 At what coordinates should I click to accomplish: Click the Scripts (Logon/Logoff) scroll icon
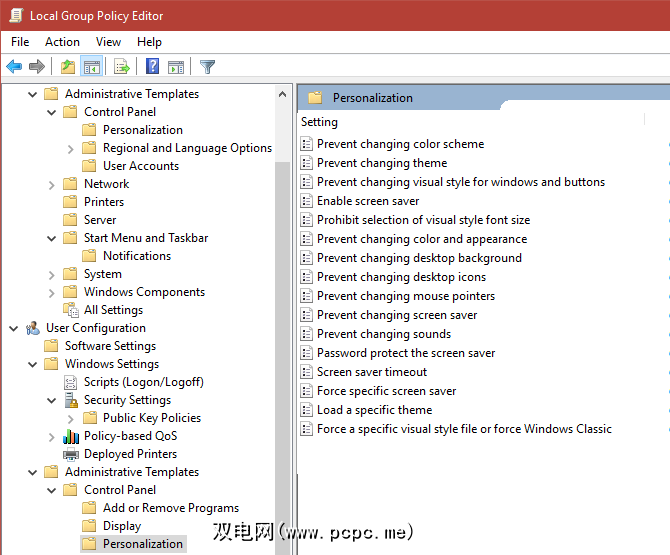click(71, 382)
